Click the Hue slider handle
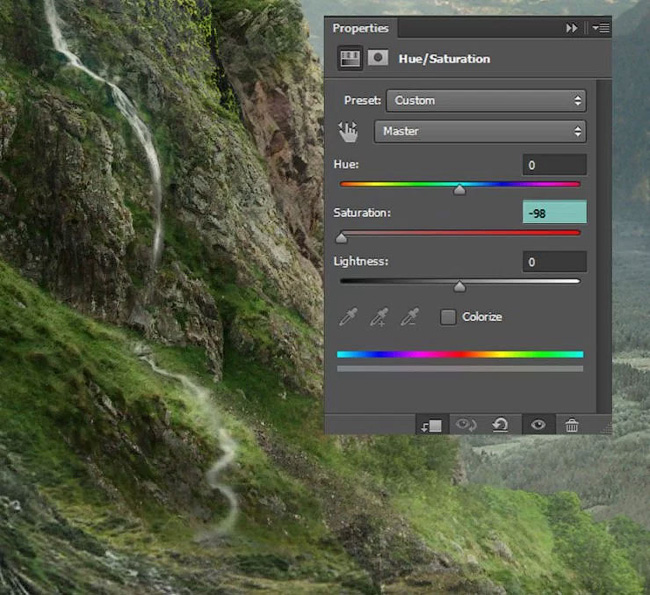 (x=459, y=190)
